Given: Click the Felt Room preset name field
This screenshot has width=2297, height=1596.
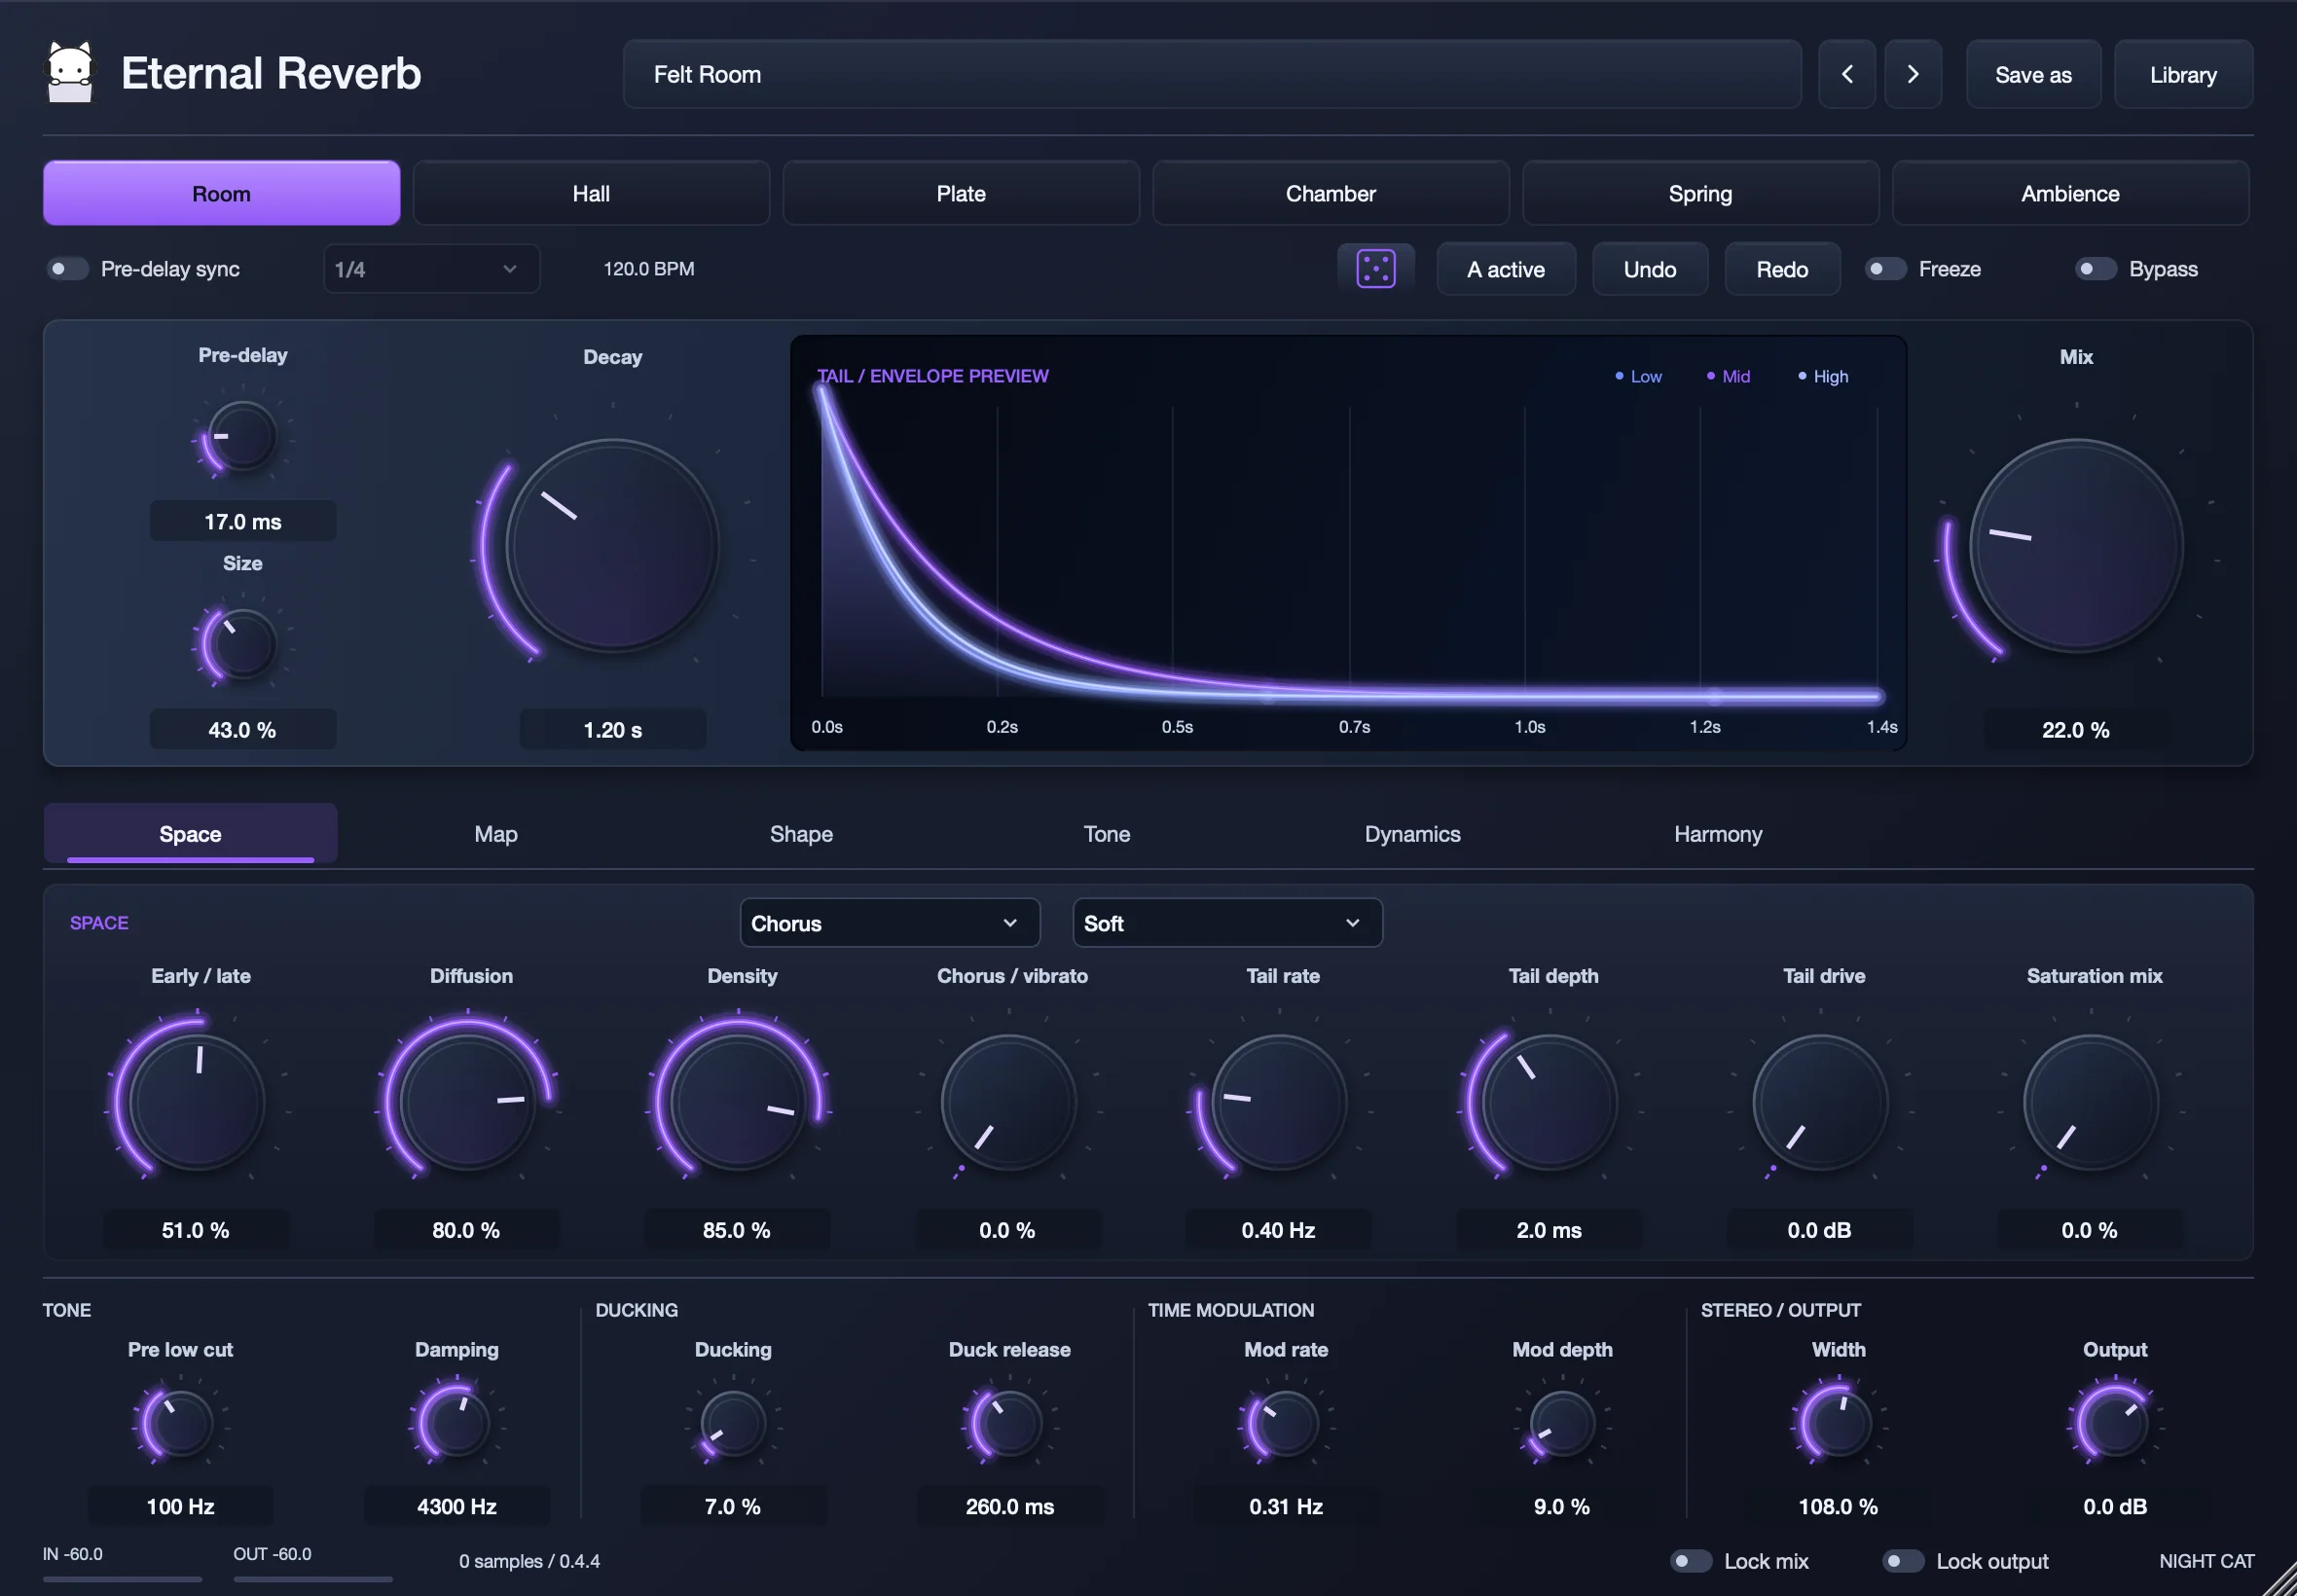Looking at the screenshot, I should [1212, 74].
